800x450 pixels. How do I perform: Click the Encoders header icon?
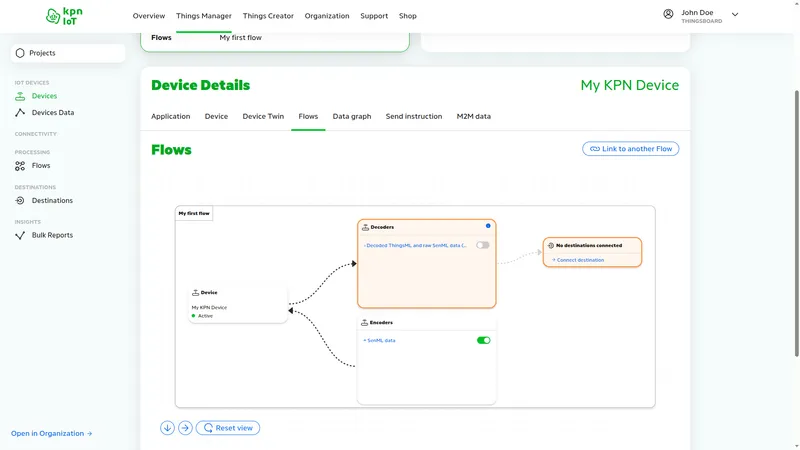tap(364, 322)
